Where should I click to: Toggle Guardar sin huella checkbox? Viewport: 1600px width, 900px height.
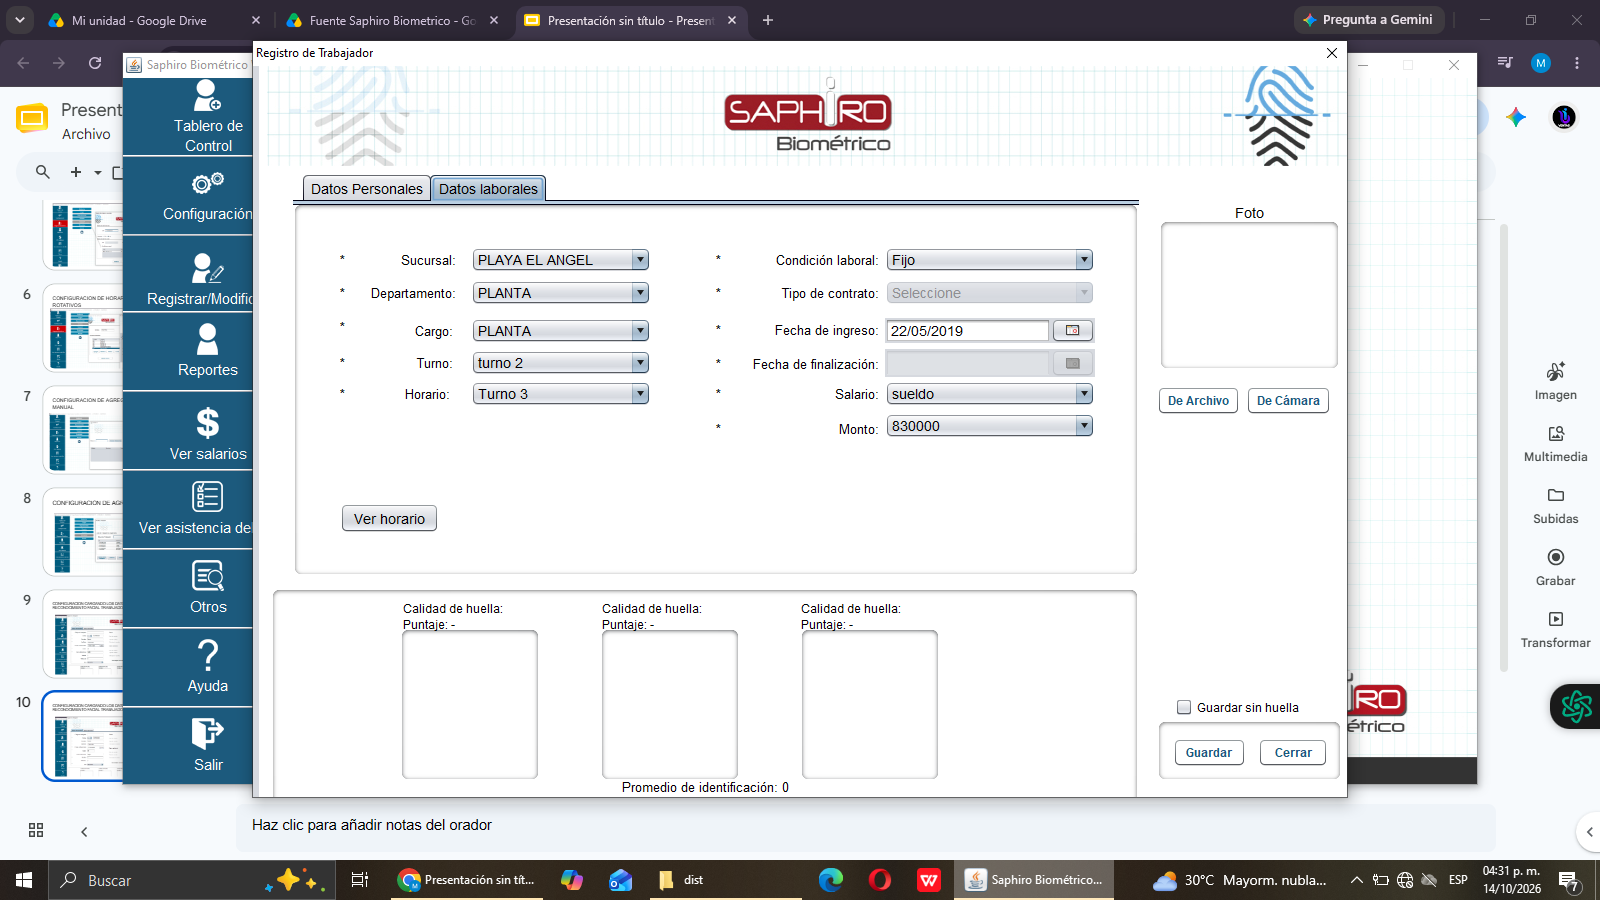click(1184, 707)
